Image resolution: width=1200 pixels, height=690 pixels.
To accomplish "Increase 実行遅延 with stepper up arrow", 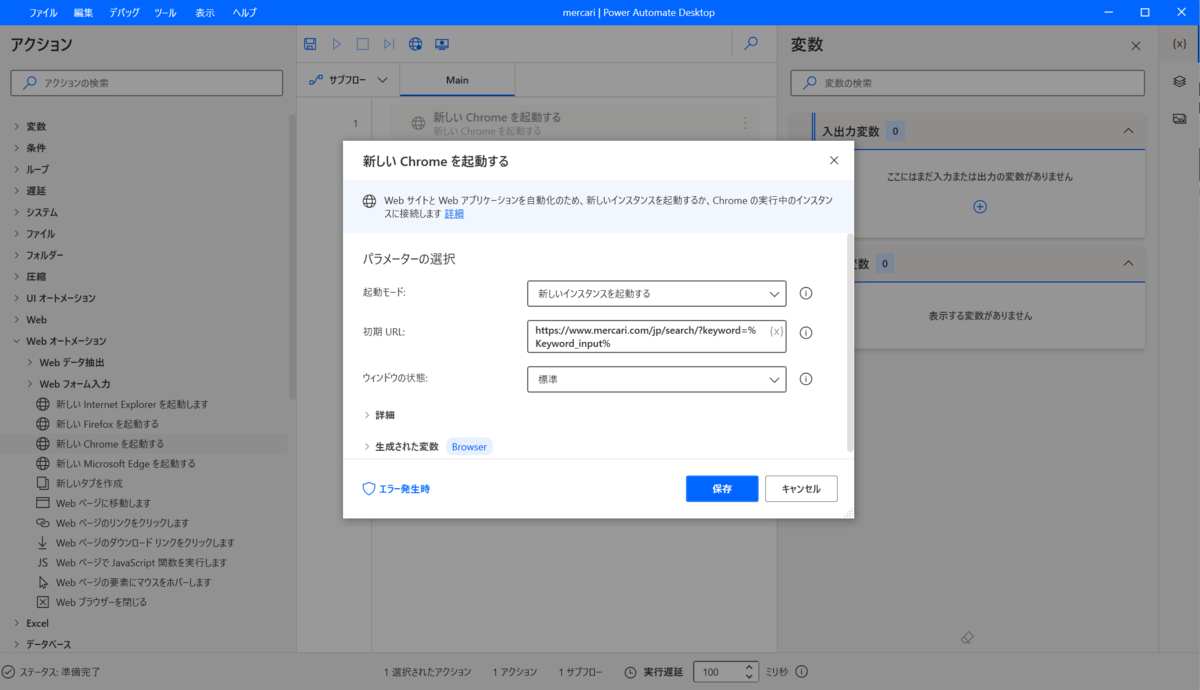I will [x=750, y=667].
